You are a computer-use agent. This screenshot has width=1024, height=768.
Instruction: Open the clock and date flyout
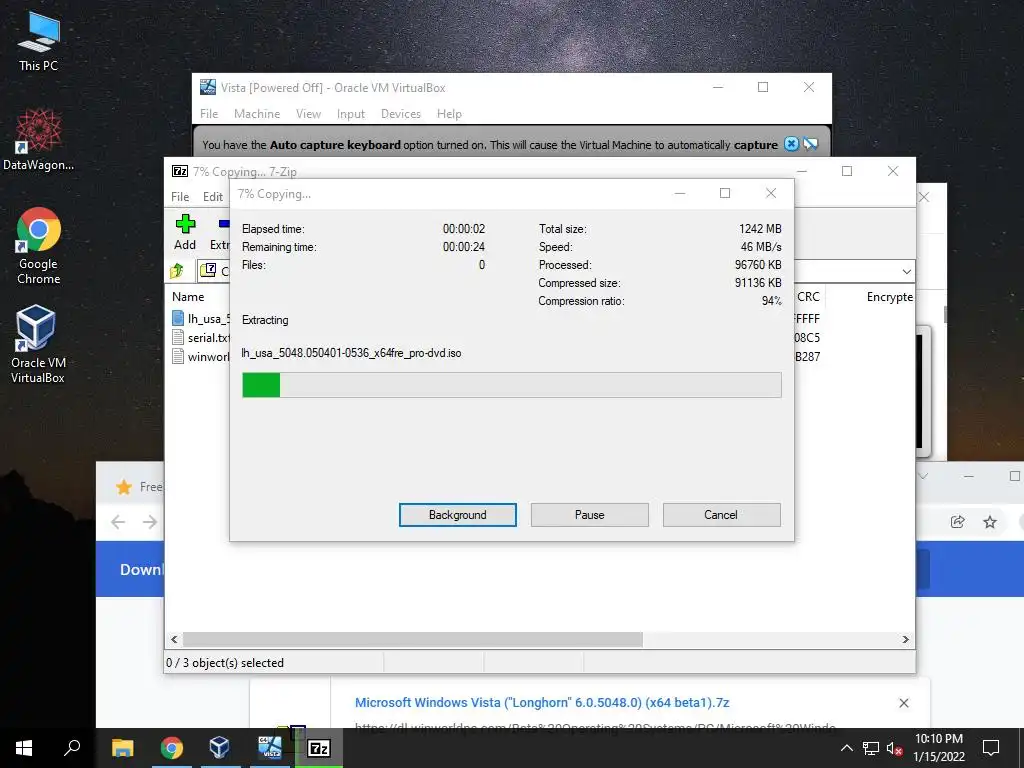938,748
